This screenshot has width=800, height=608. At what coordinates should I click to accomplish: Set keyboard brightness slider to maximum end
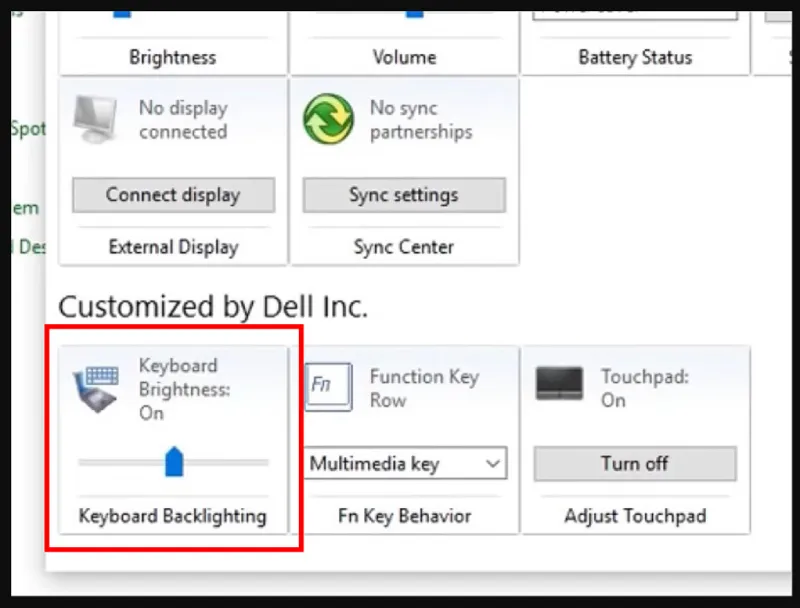[265, 463]
